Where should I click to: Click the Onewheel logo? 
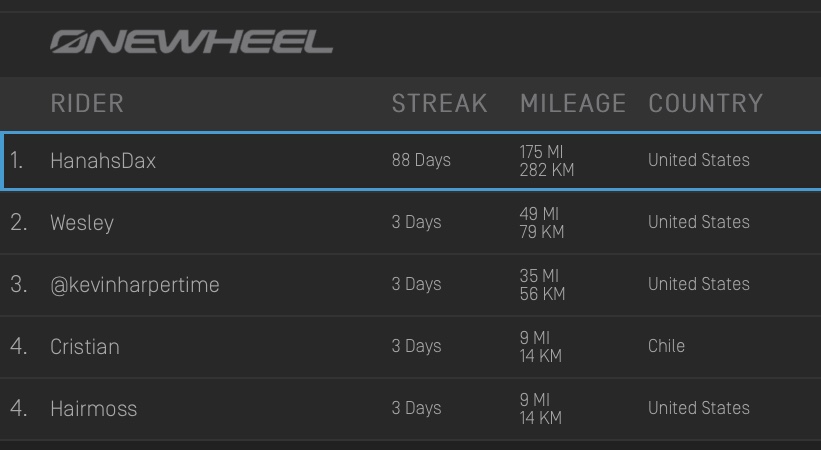pos(191,42)
